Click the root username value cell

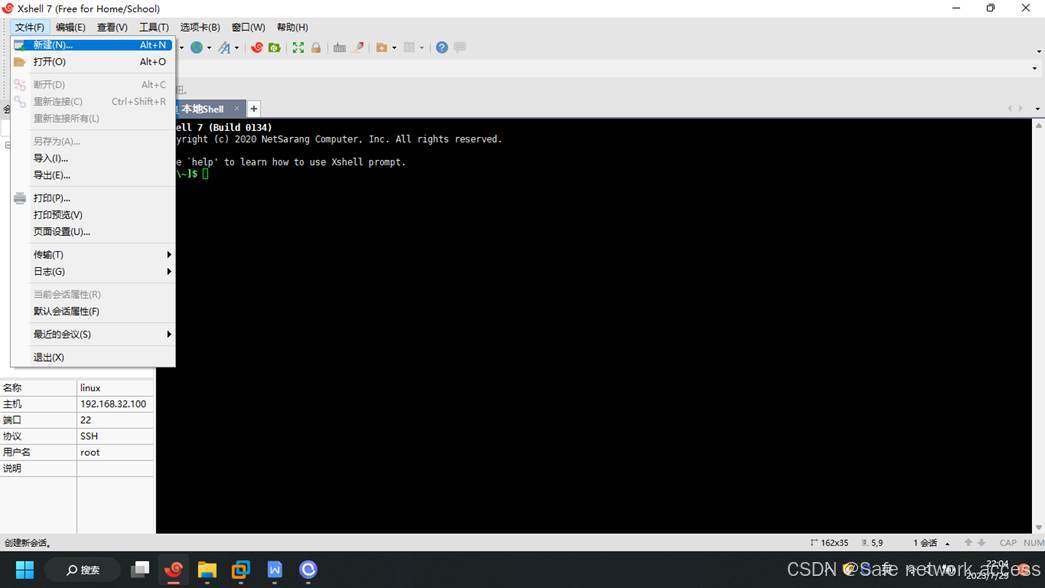click(115, 452)
